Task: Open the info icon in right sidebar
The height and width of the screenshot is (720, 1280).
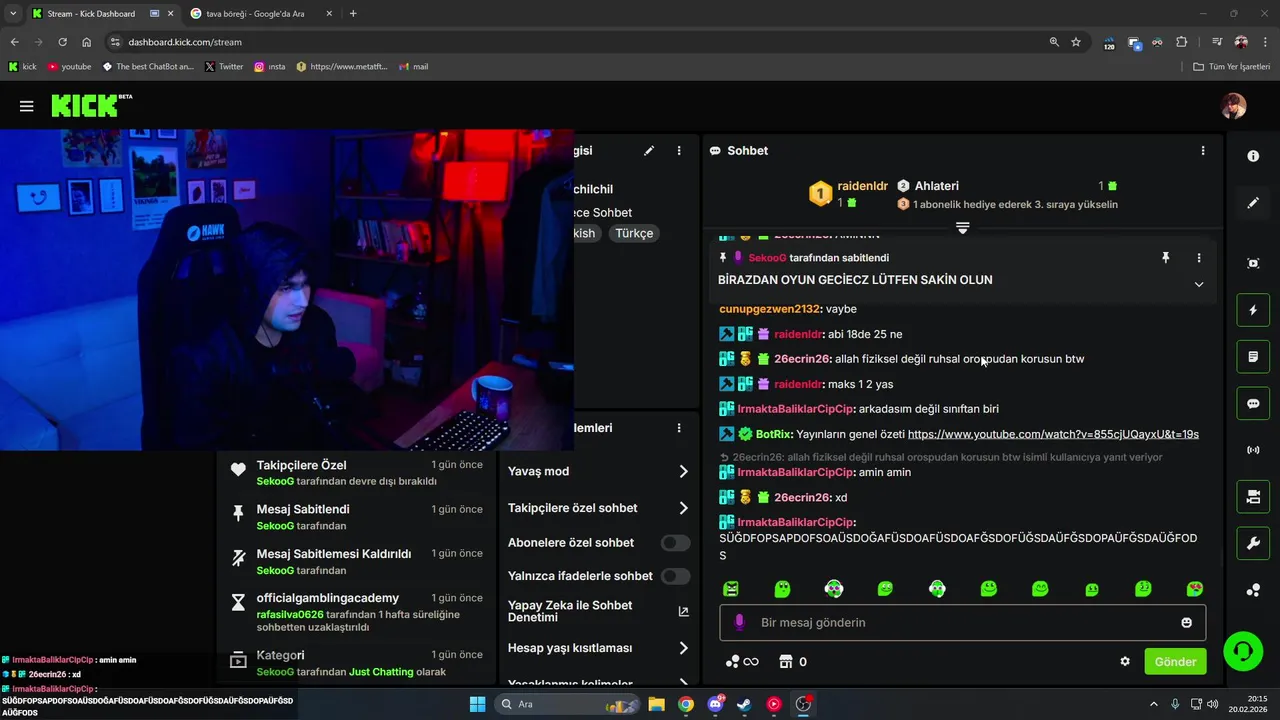Action: click(1253, 156)
